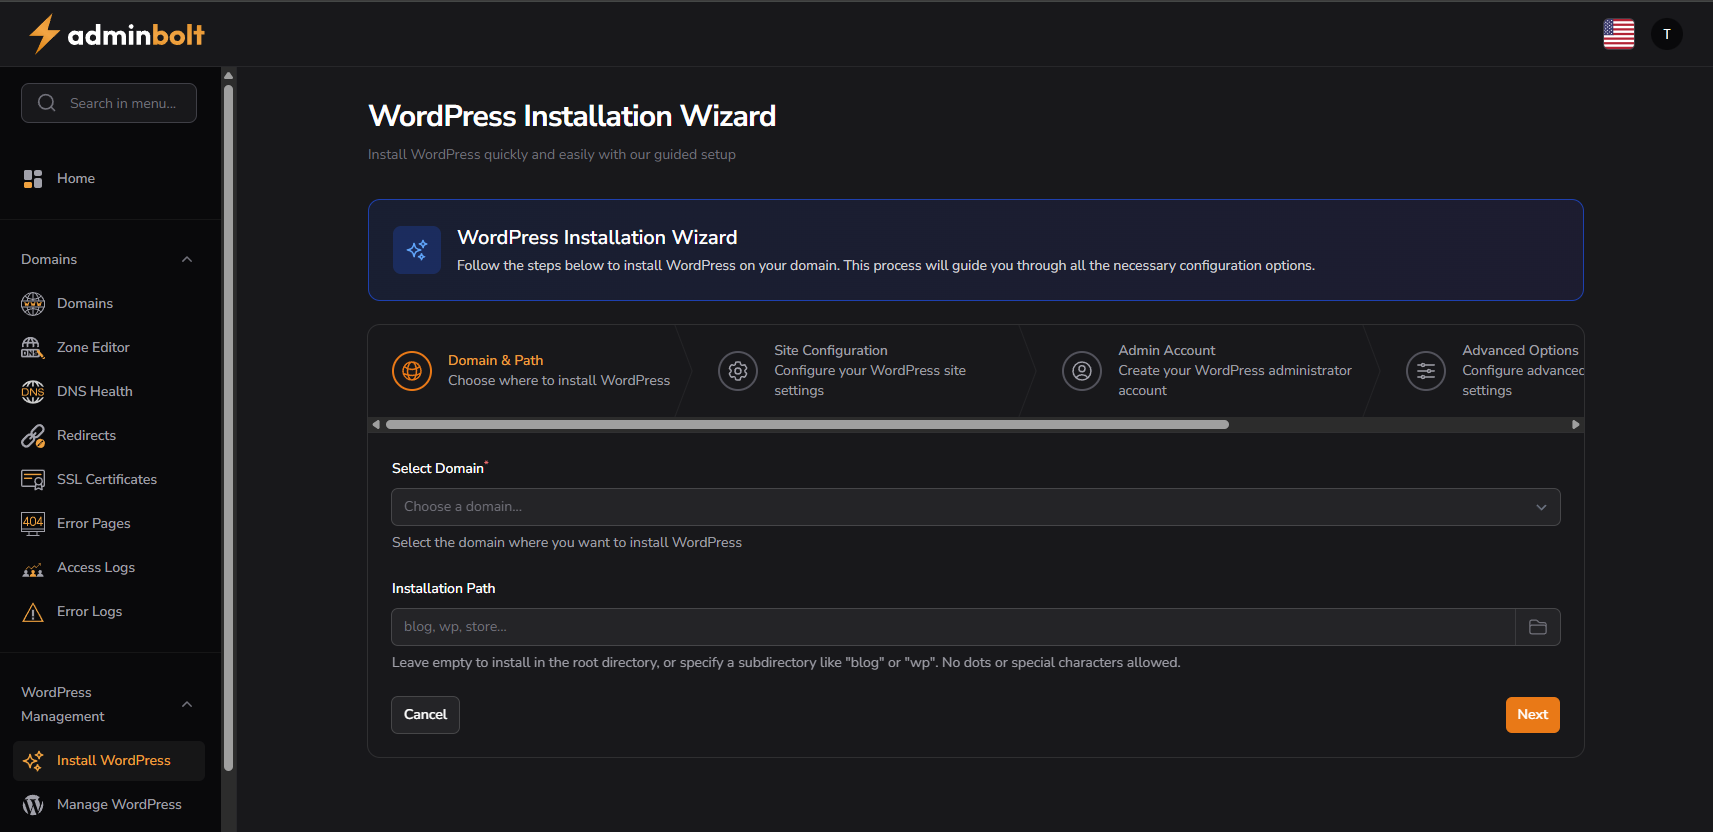Click the sparkle icon in wizard banner
Viewport: 1713px width, 832px height.
click(417, 250)
